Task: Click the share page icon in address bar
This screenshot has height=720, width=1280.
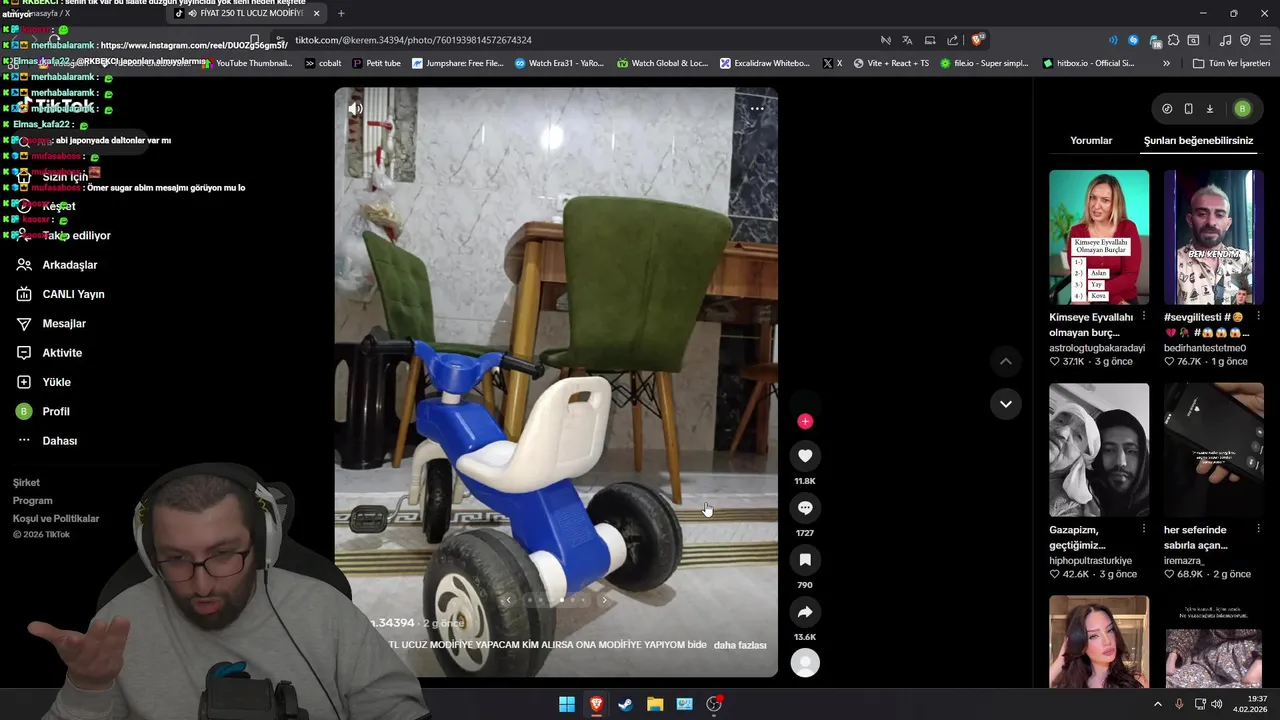Action: [x=952, y=40]
